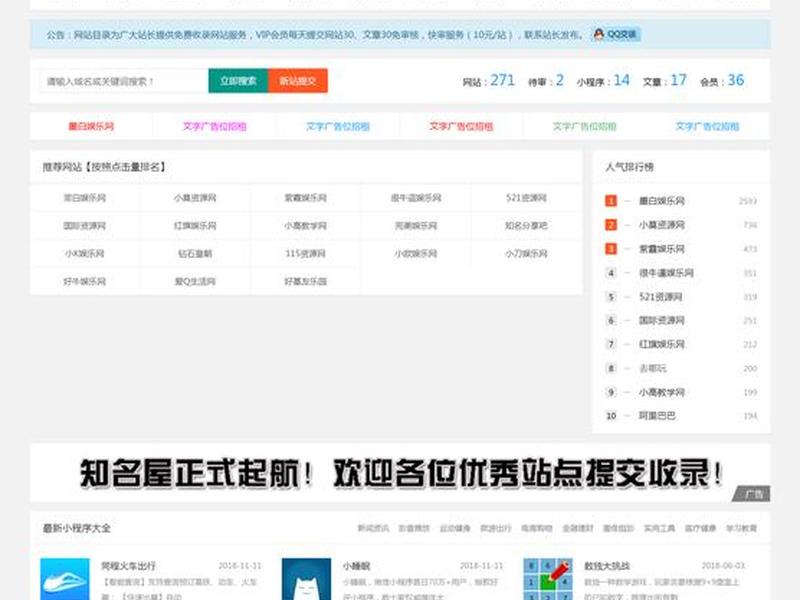Image resolution: width=800 pixels, height=600 pixels.
Task: Open the 同程火车出行 title link
Action: [x=128, y=566]
